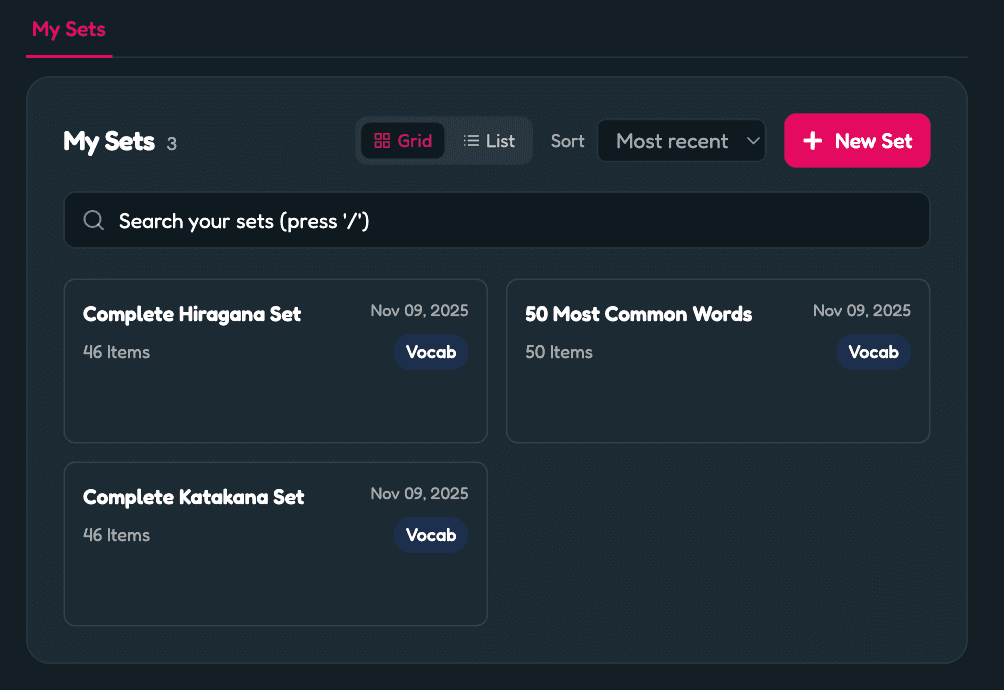
Task: Expand the sort dropdown chevron arrow
Action: point(753,141)
